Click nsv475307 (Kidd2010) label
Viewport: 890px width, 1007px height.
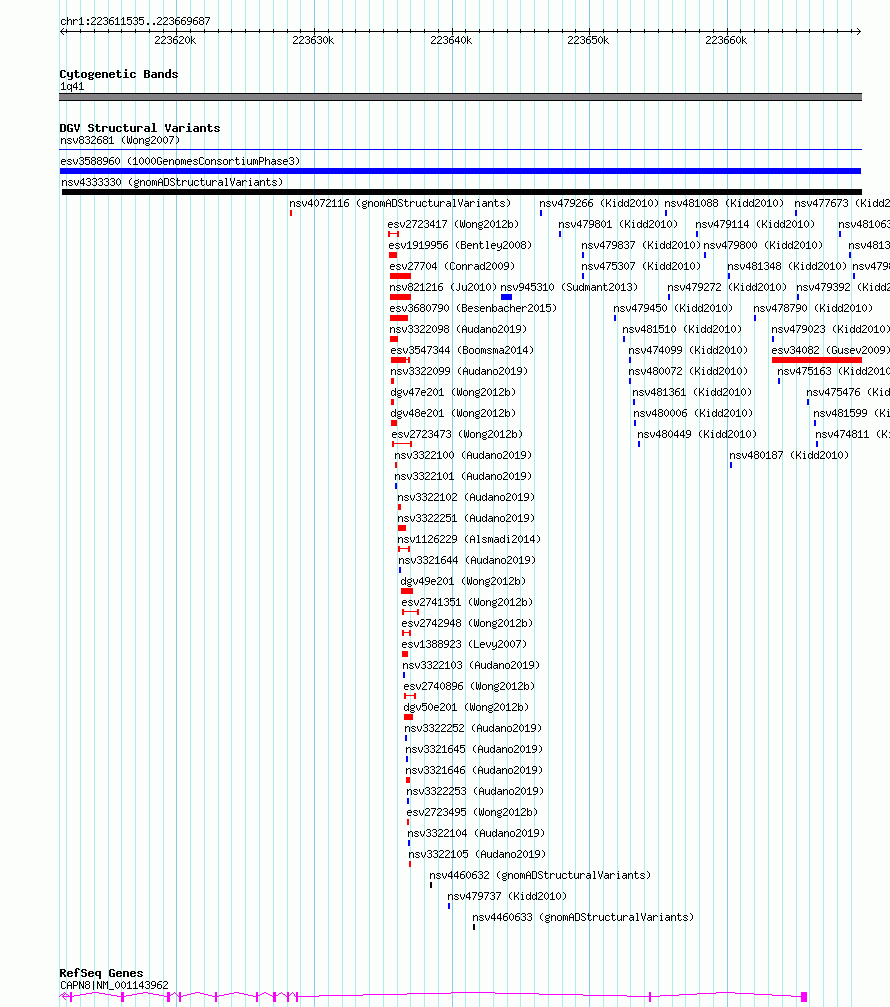[641, 266]
